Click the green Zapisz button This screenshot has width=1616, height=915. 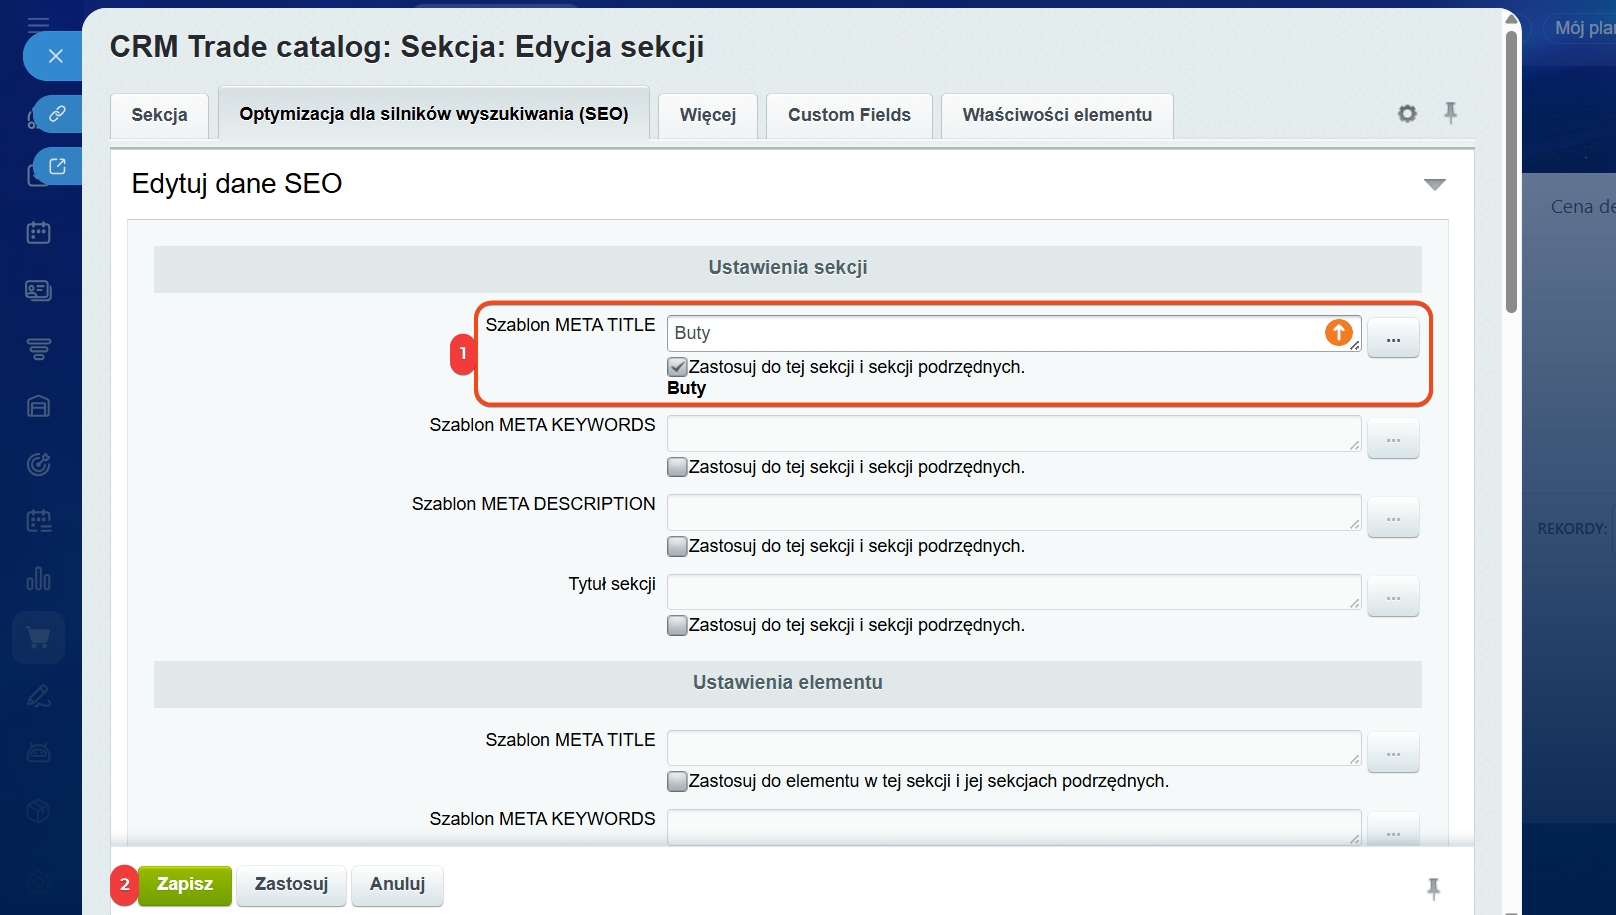(x=185, y=885)
